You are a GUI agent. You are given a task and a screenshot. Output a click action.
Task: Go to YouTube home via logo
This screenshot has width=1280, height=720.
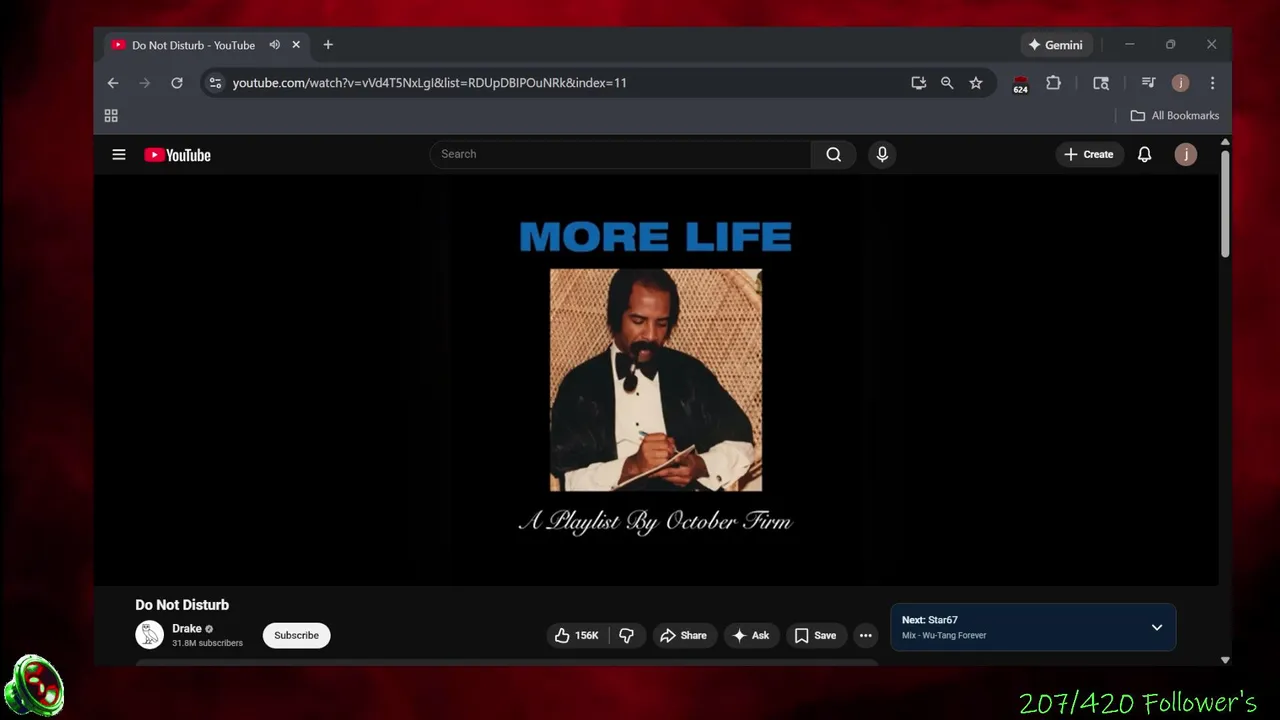coord(177,155)
